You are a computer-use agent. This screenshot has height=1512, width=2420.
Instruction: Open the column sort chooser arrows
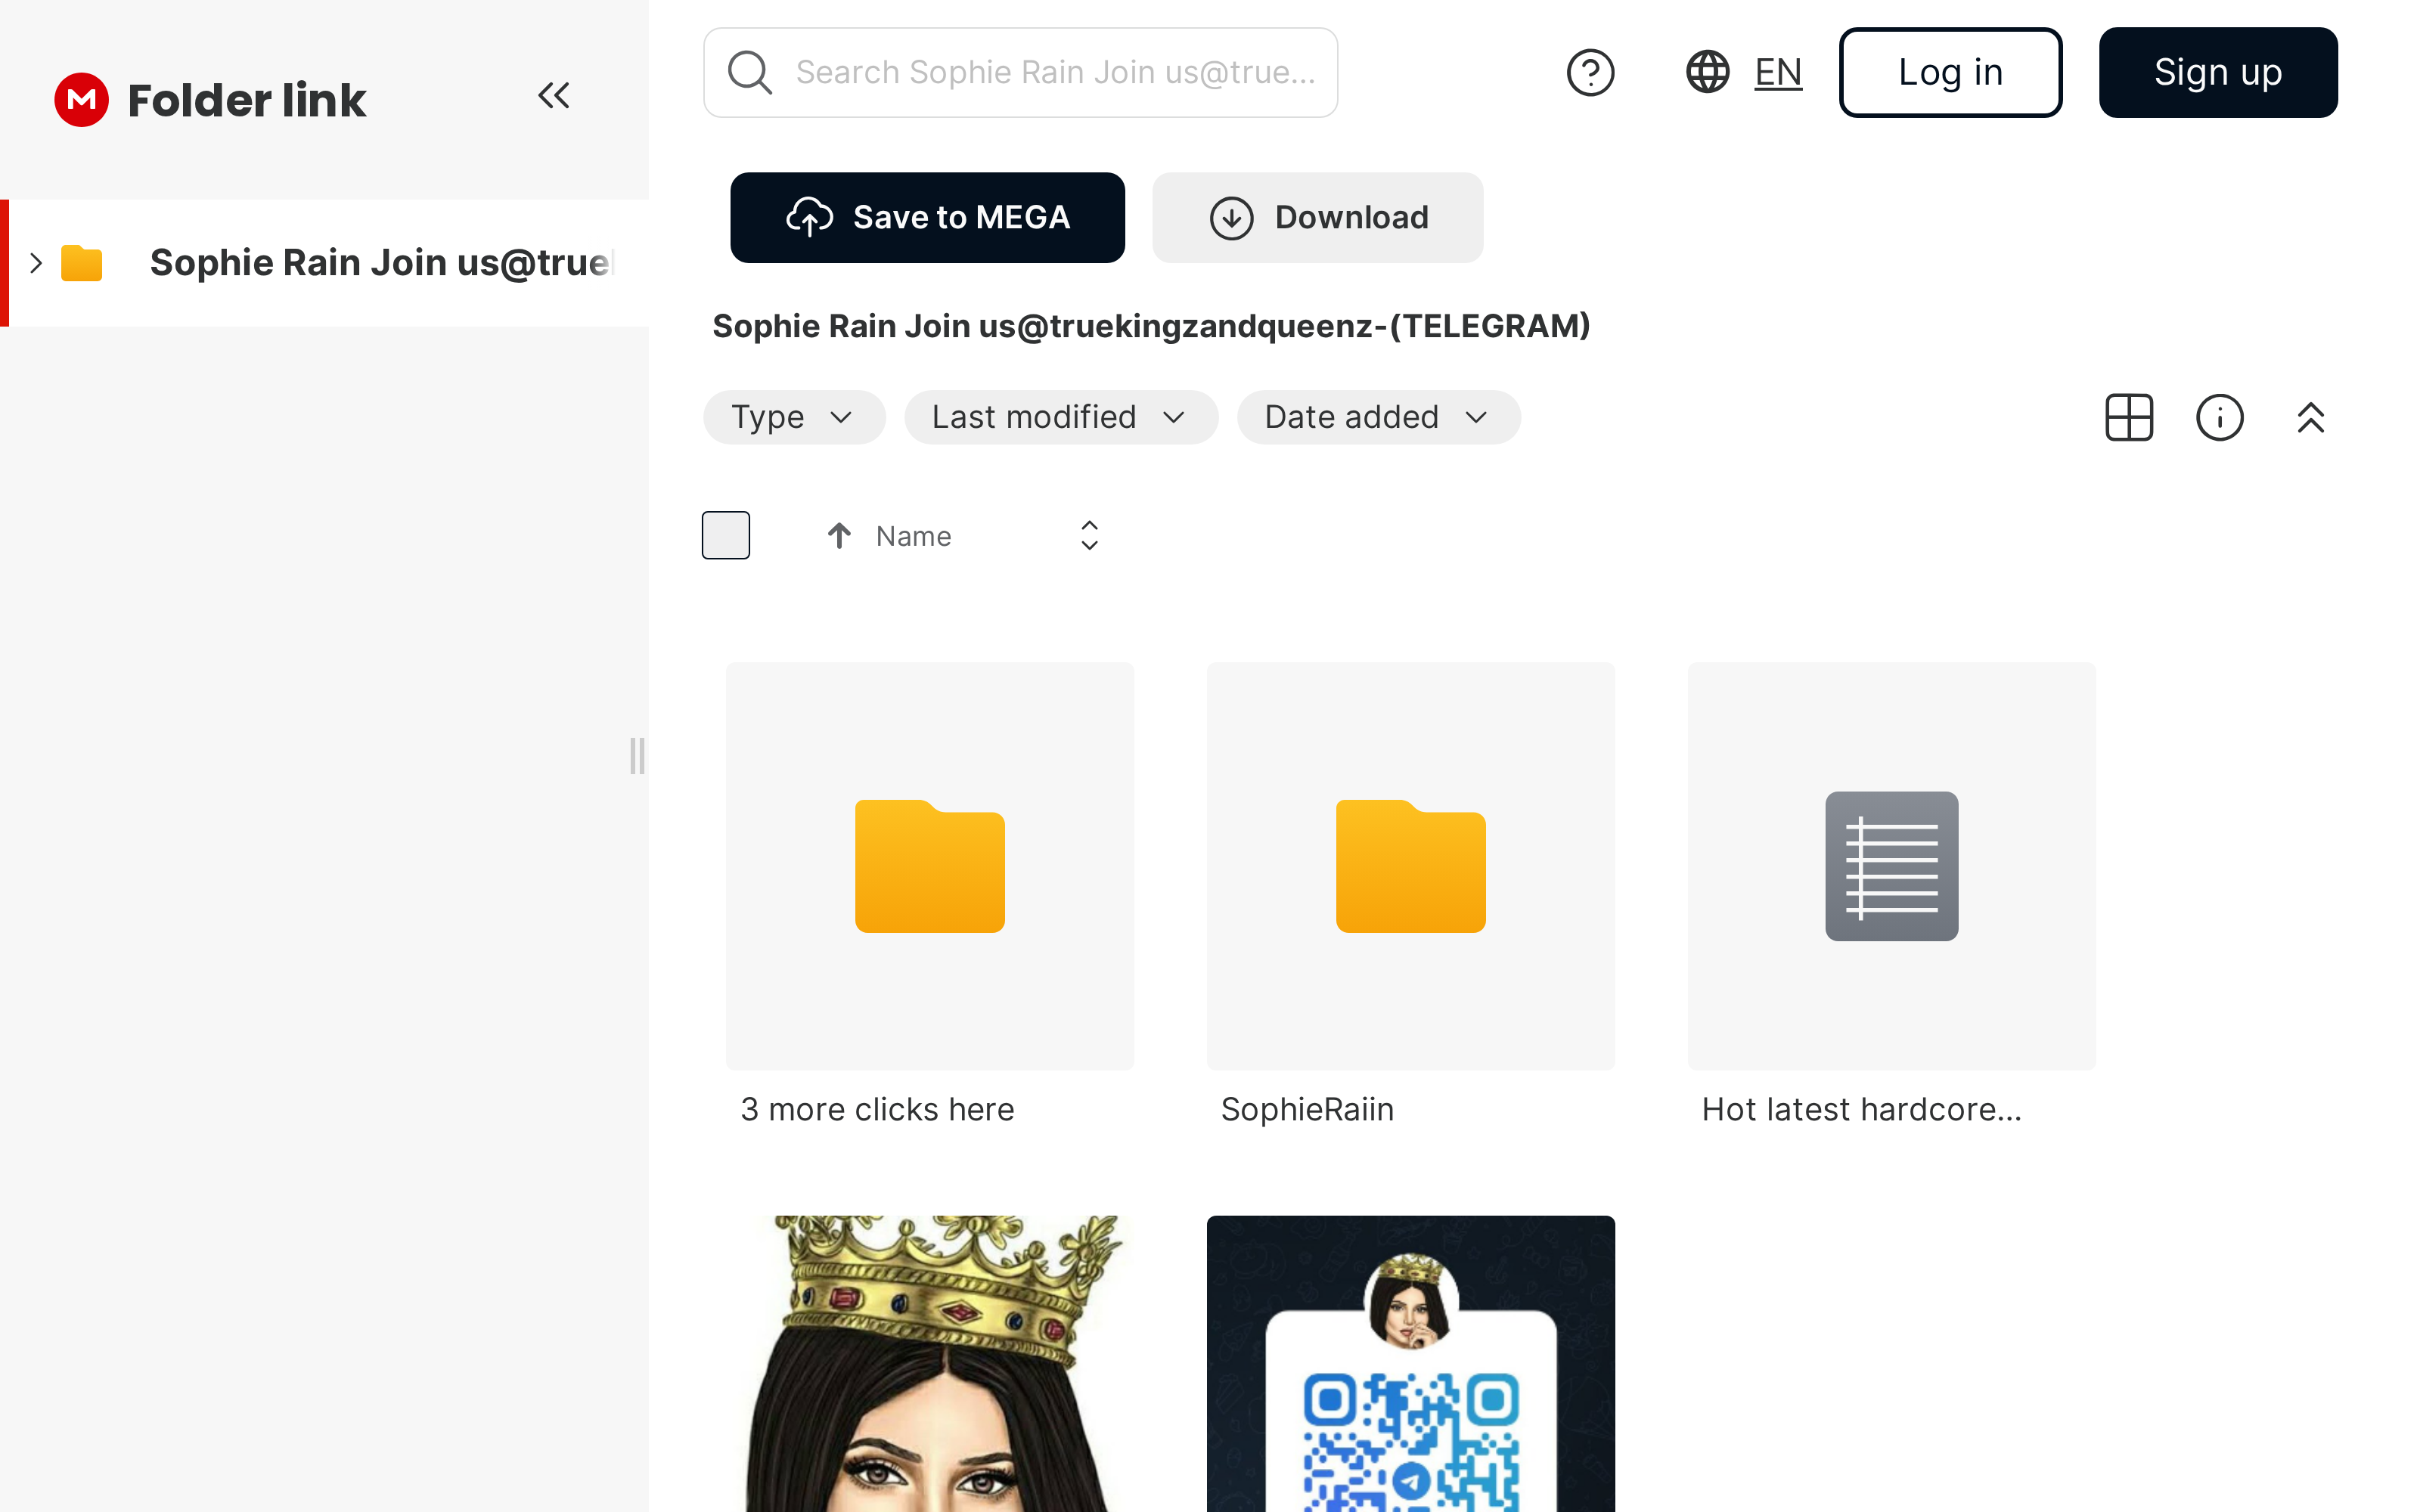(1089, 536)
